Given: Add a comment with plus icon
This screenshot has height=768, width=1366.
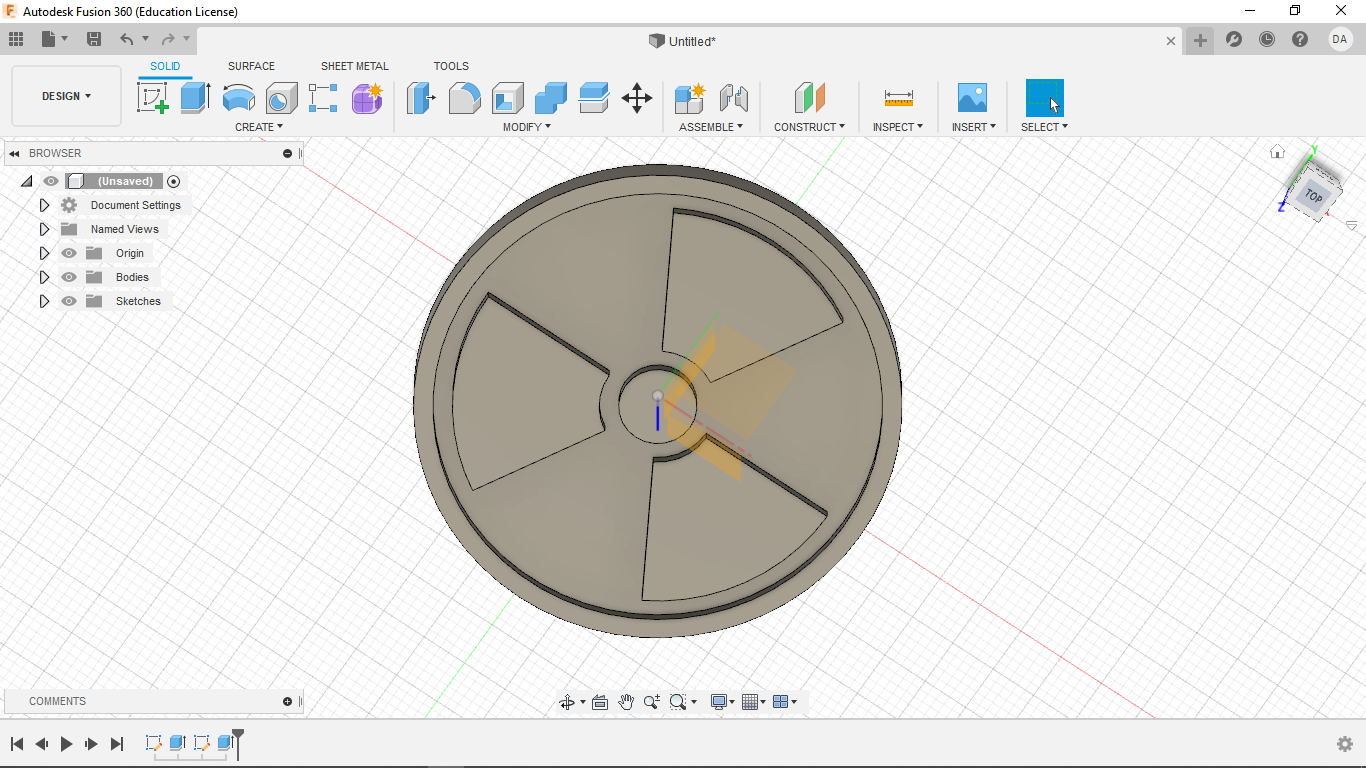Looking at the screenshot, I should click(x=288, y=701).
